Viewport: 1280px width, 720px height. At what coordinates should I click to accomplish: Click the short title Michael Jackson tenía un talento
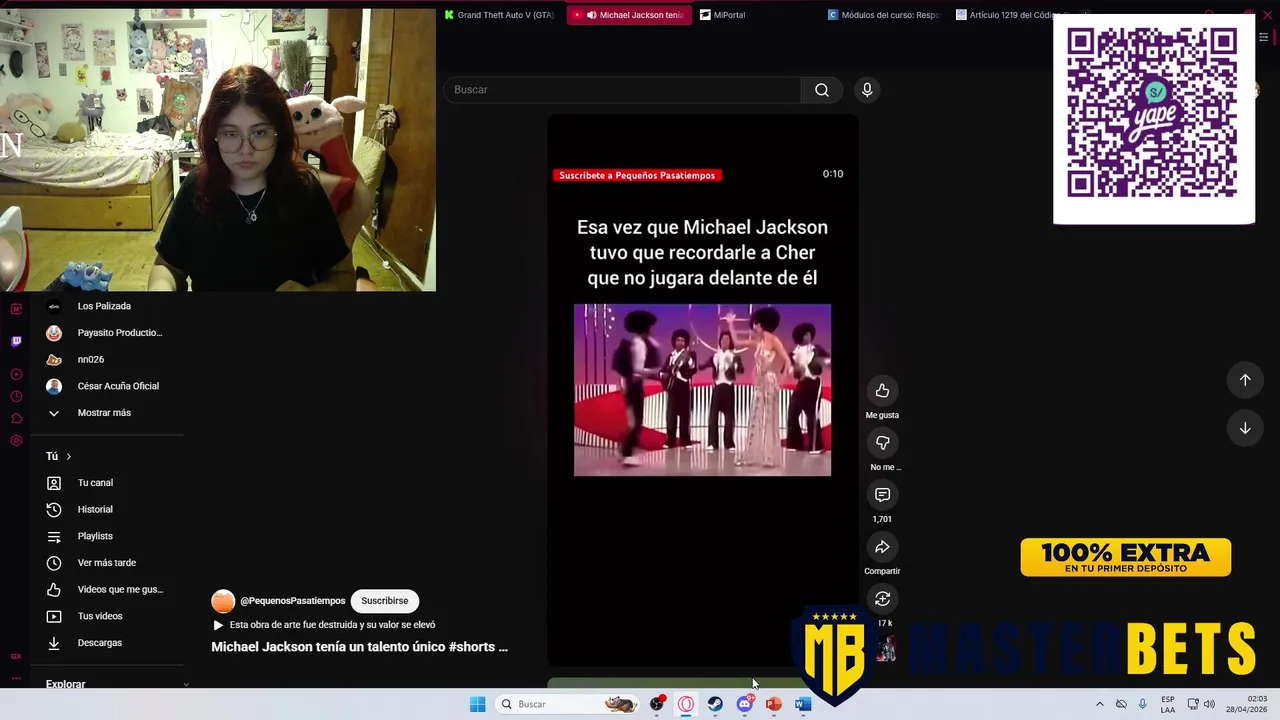point(359,647)
